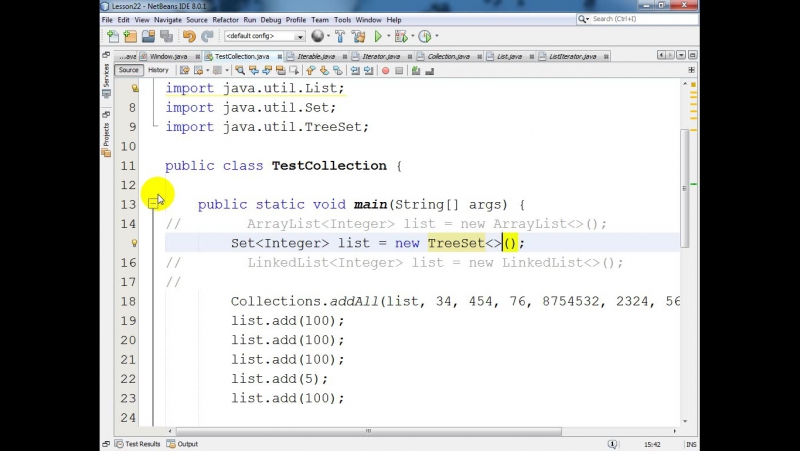Click scroll tabs left arrow
This screenshot has height=451, width=800.
661,55
